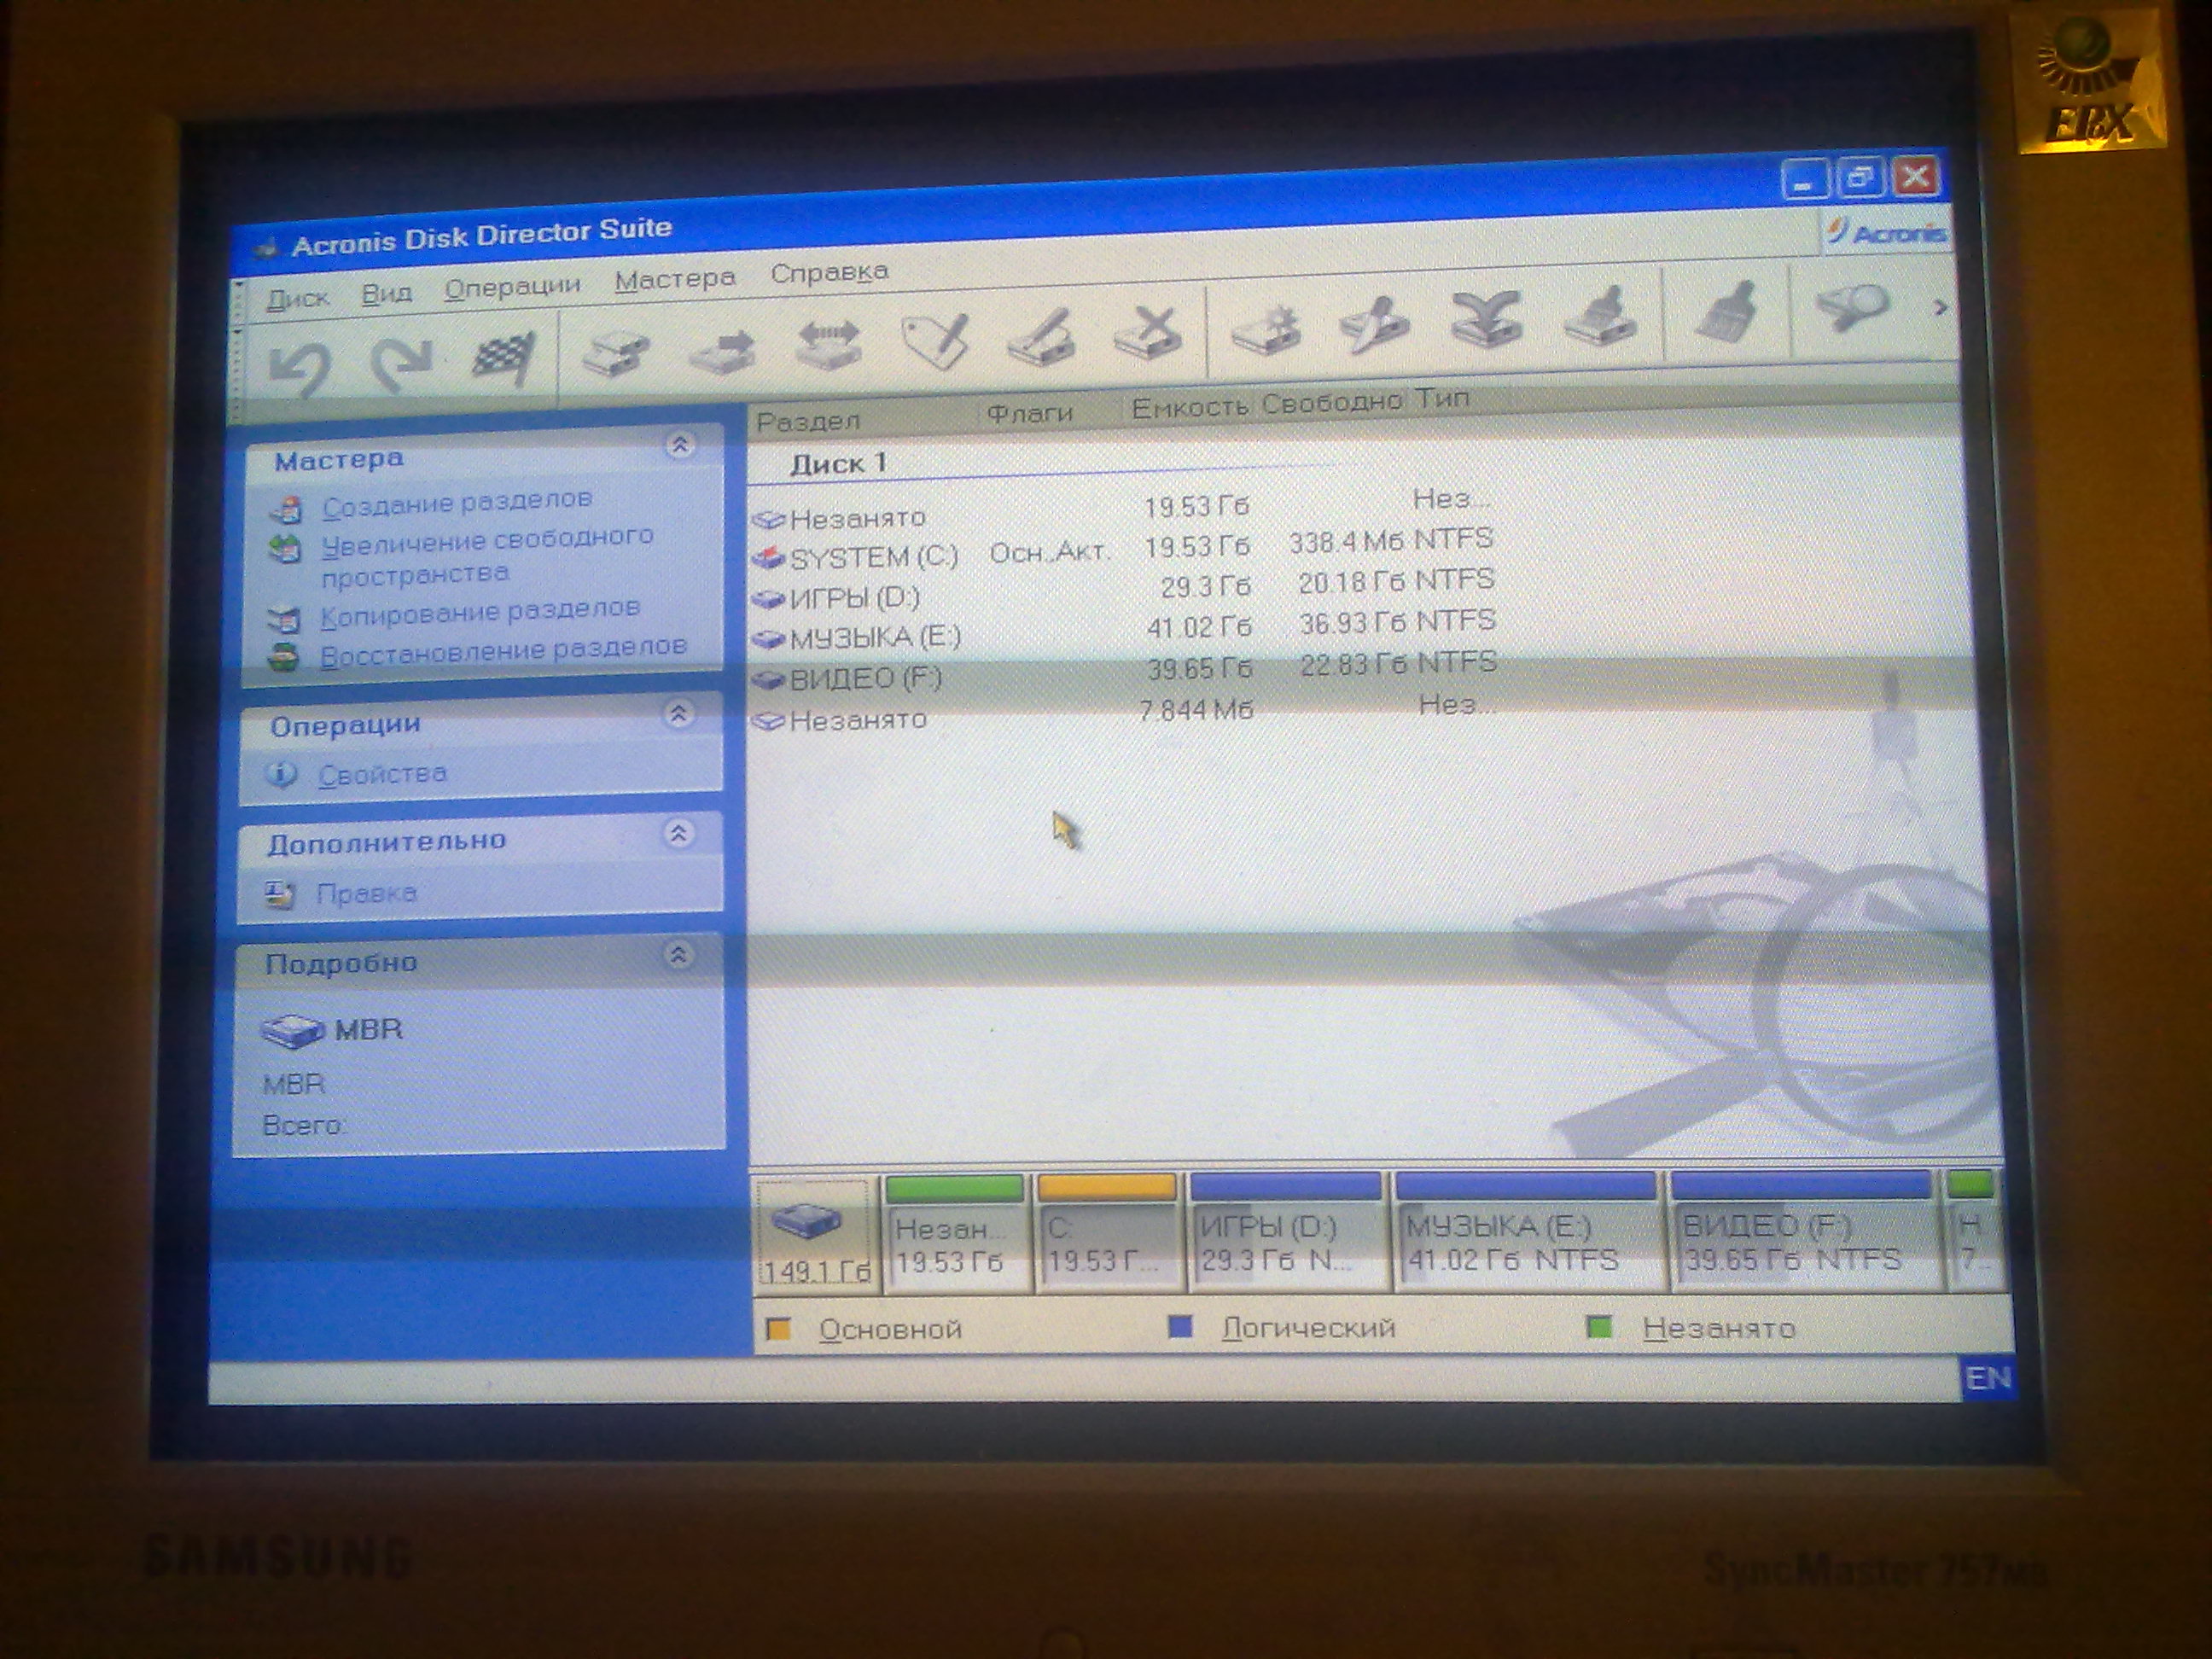Screen dimensions: 2212x1659
Task: Click the Create partition icon with star
Action: point(1267,329)
